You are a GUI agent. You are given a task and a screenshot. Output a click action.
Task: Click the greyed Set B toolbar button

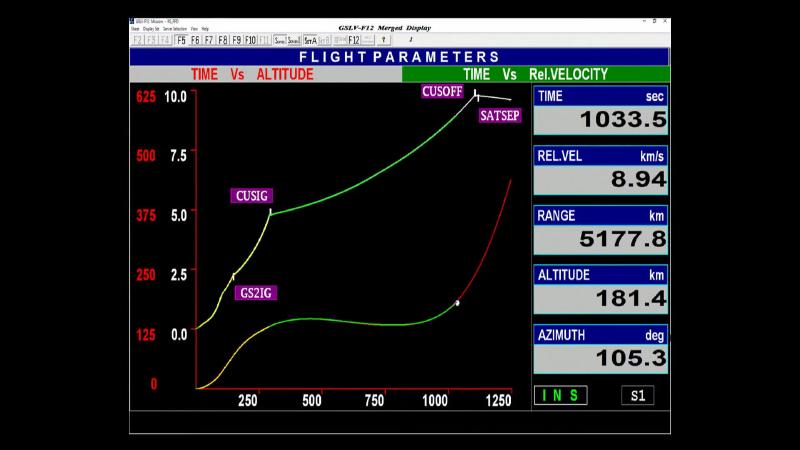tap(324, 40)
